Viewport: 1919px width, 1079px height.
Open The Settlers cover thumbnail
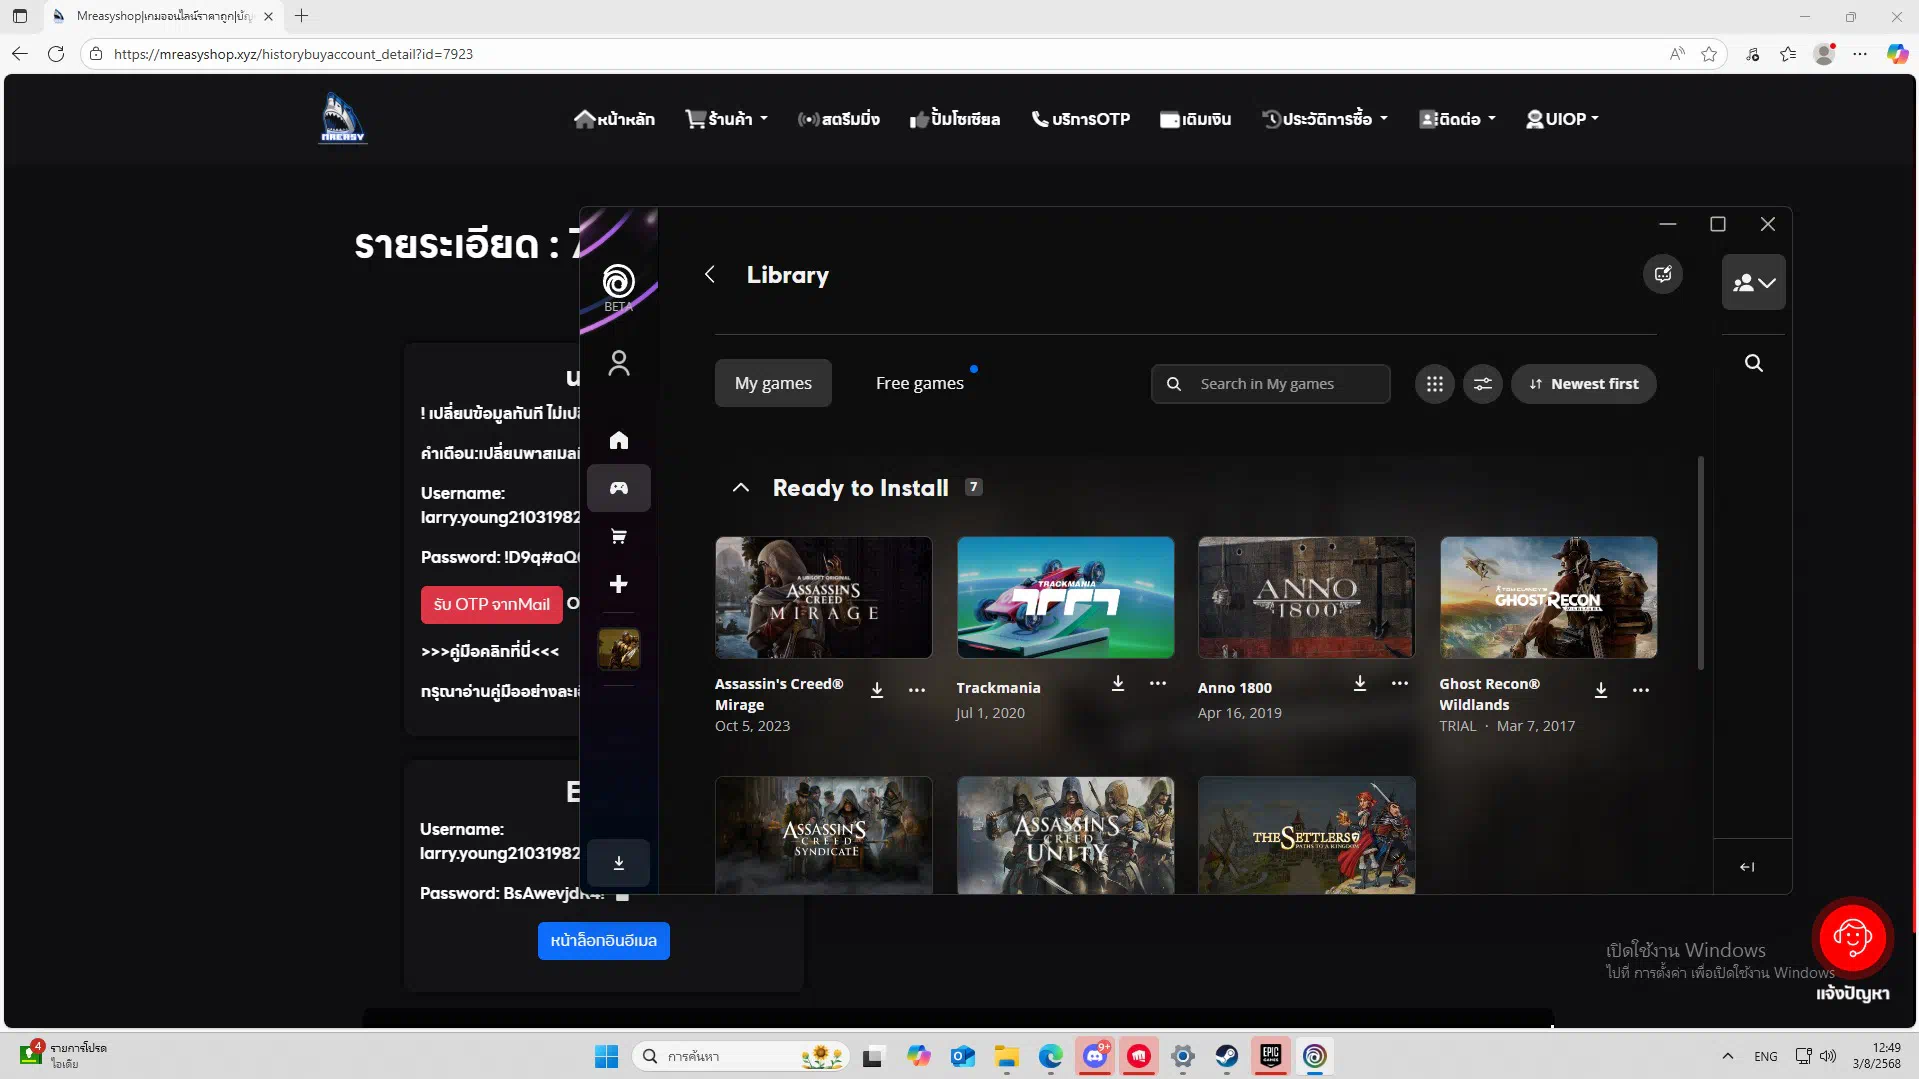[x=1307, y=835]
